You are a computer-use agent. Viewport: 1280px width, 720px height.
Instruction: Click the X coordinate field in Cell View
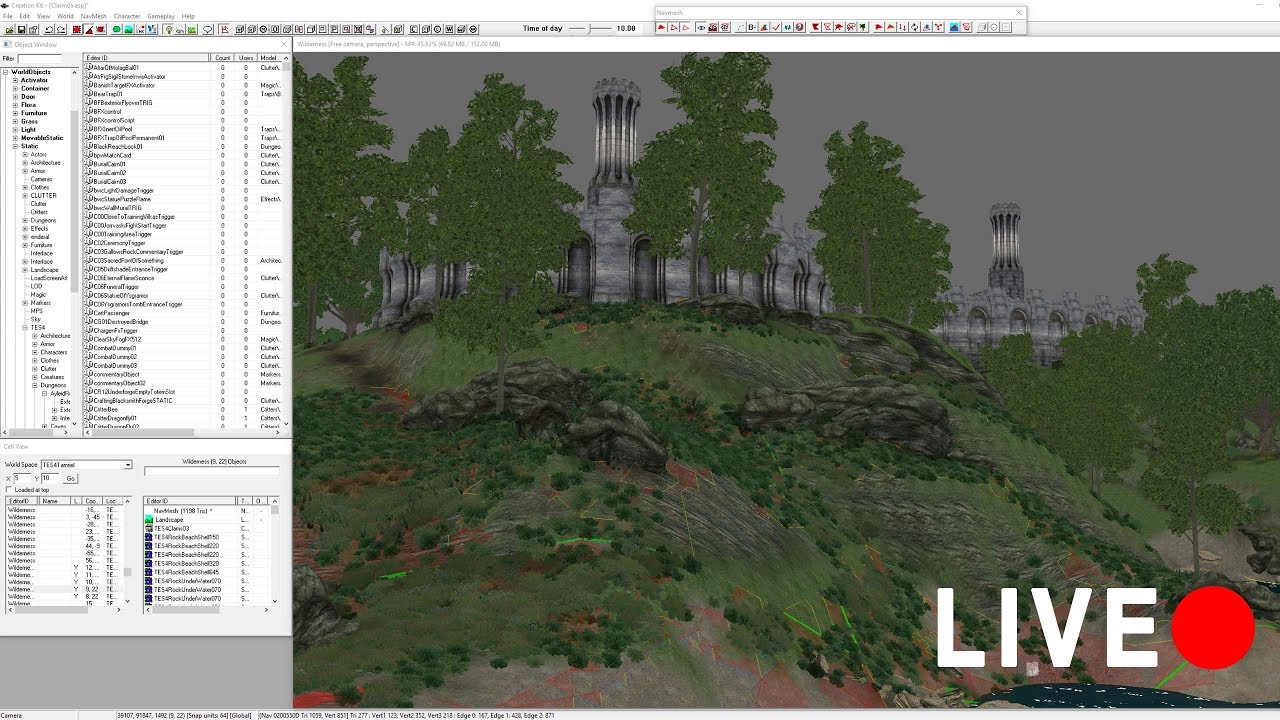(24, 478)
